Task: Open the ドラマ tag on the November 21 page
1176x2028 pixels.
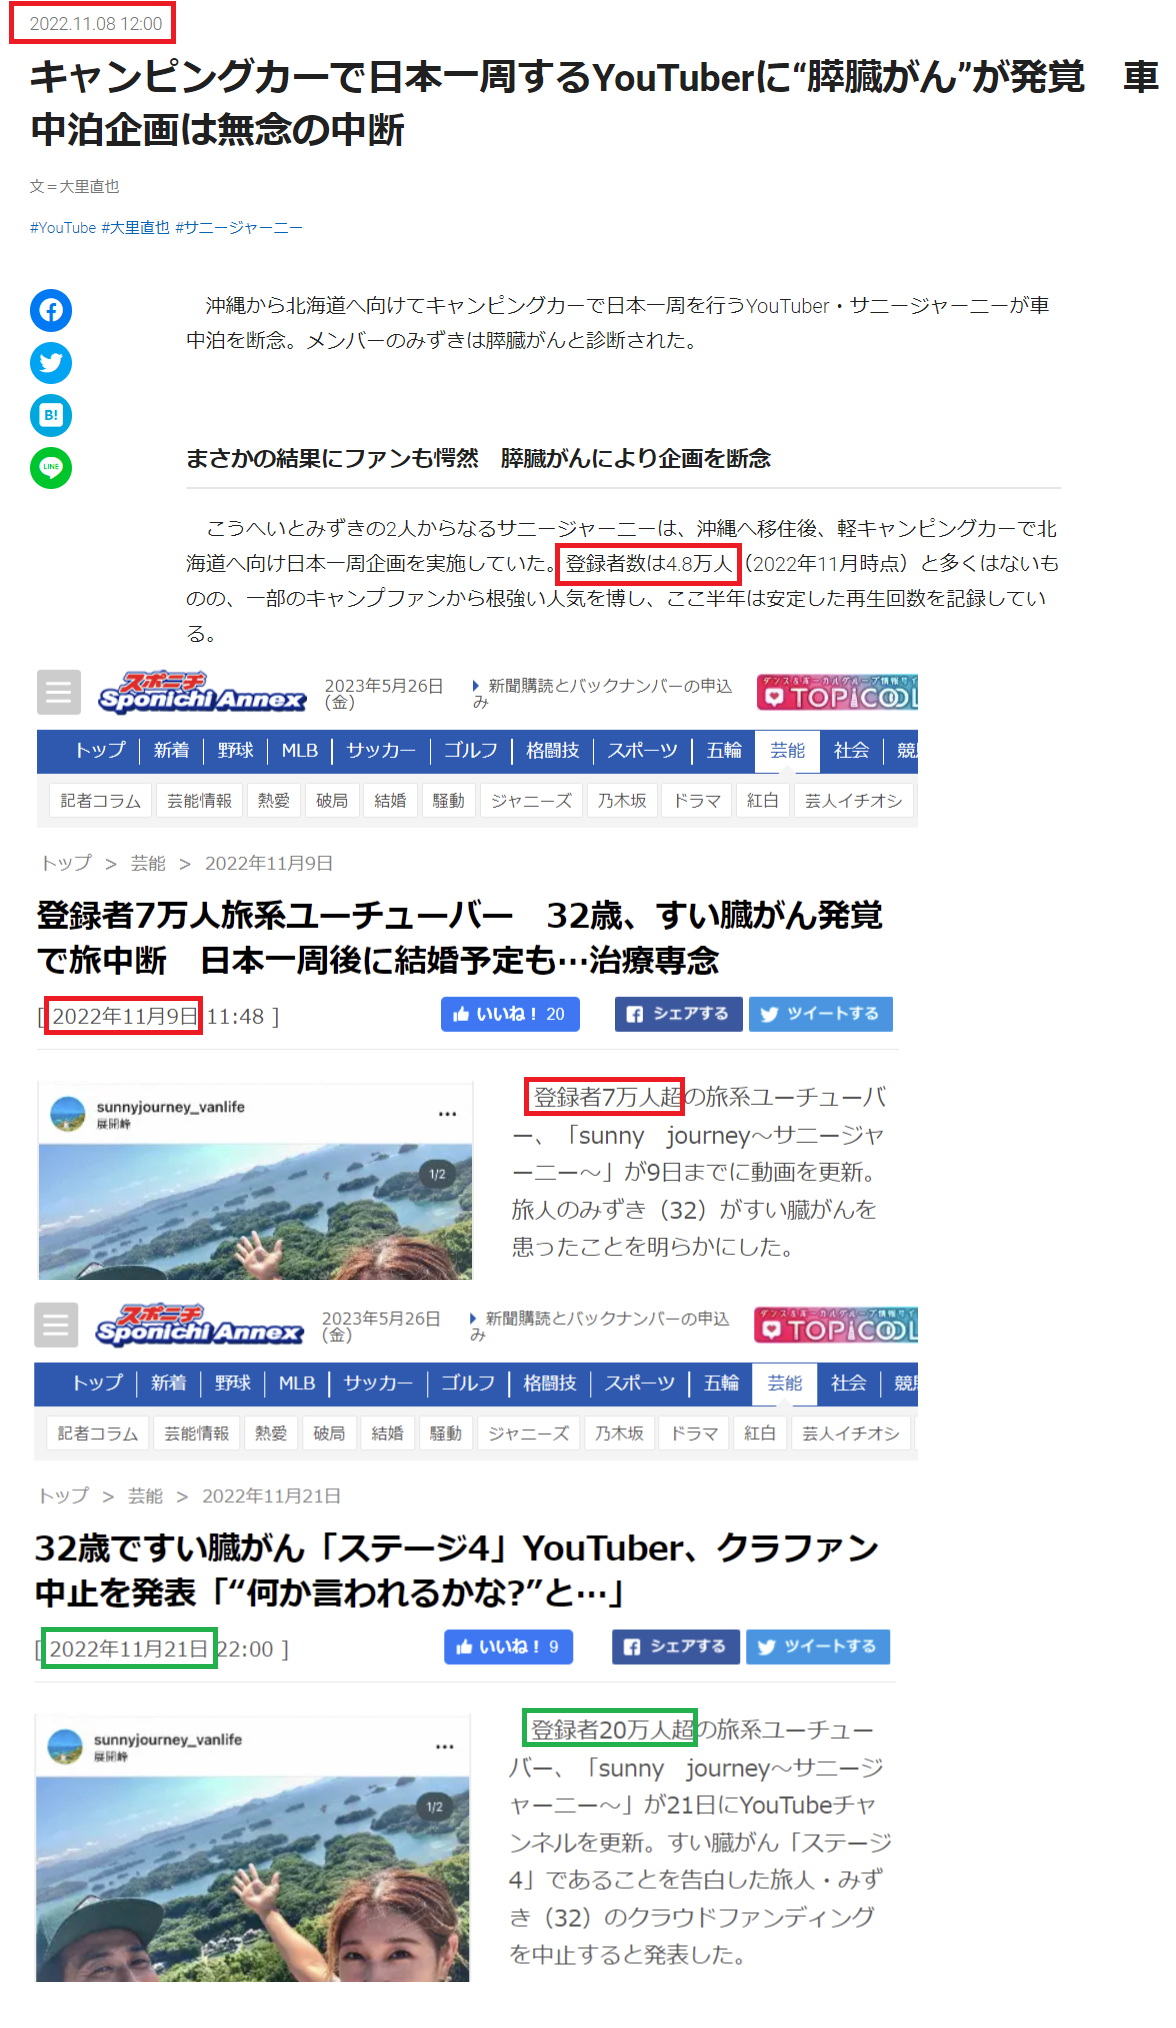Action: (x=694, y=1434)
